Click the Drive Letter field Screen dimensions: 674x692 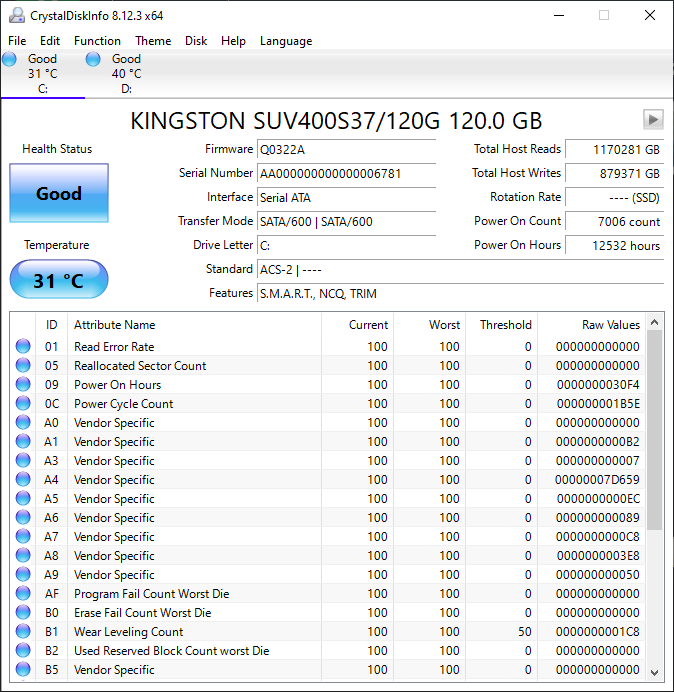[x=346, y=245]
